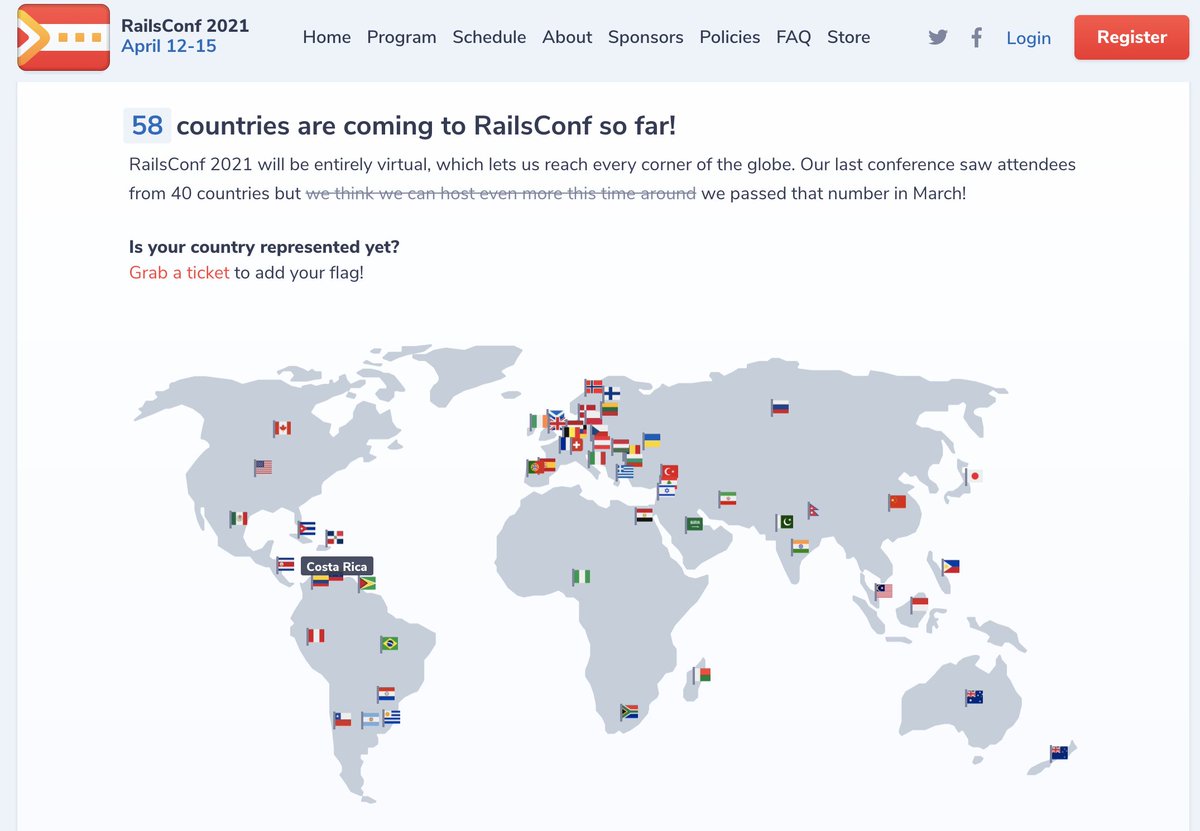Open the Facebook page icon
This screenshot has width=1200, height=831.
[977, 38]
